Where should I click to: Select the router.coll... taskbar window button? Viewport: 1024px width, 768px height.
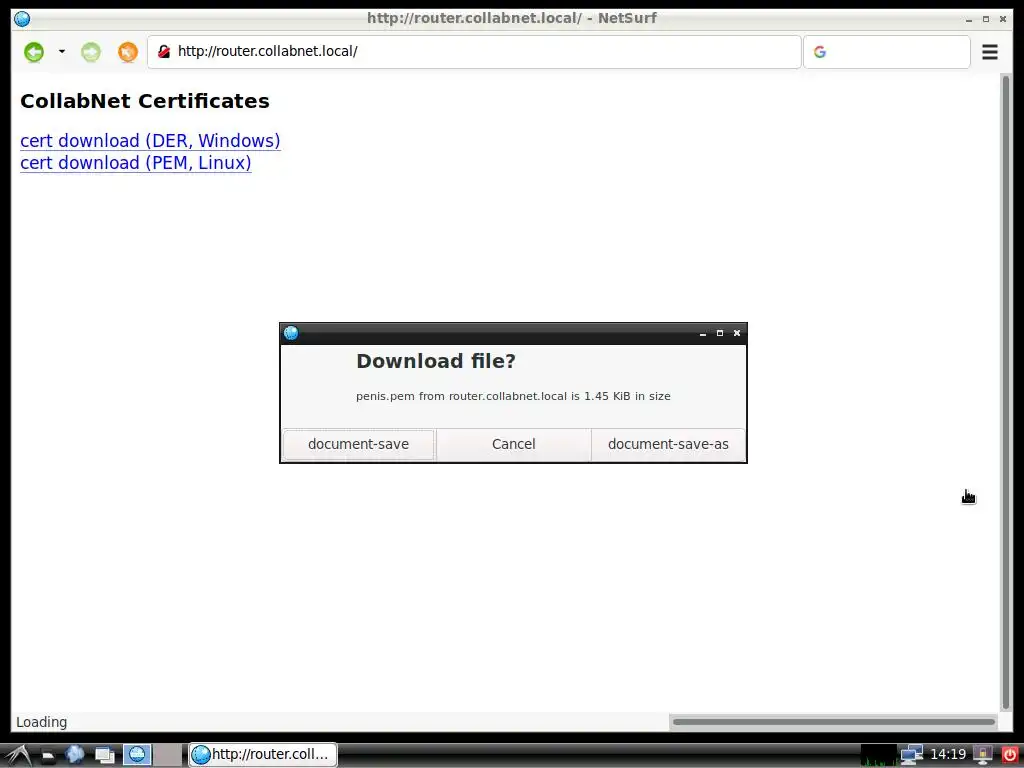point(263,754)
